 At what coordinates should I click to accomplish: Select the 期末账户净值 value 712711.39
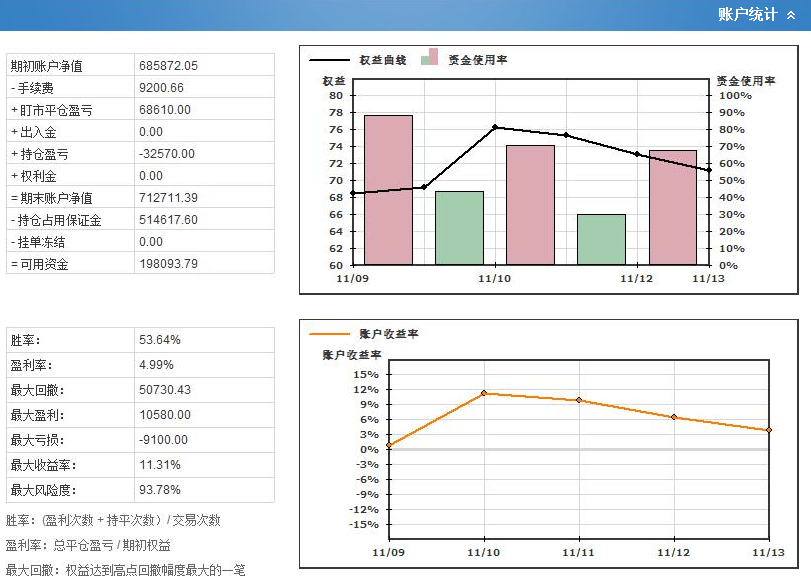tap(169, 198)
